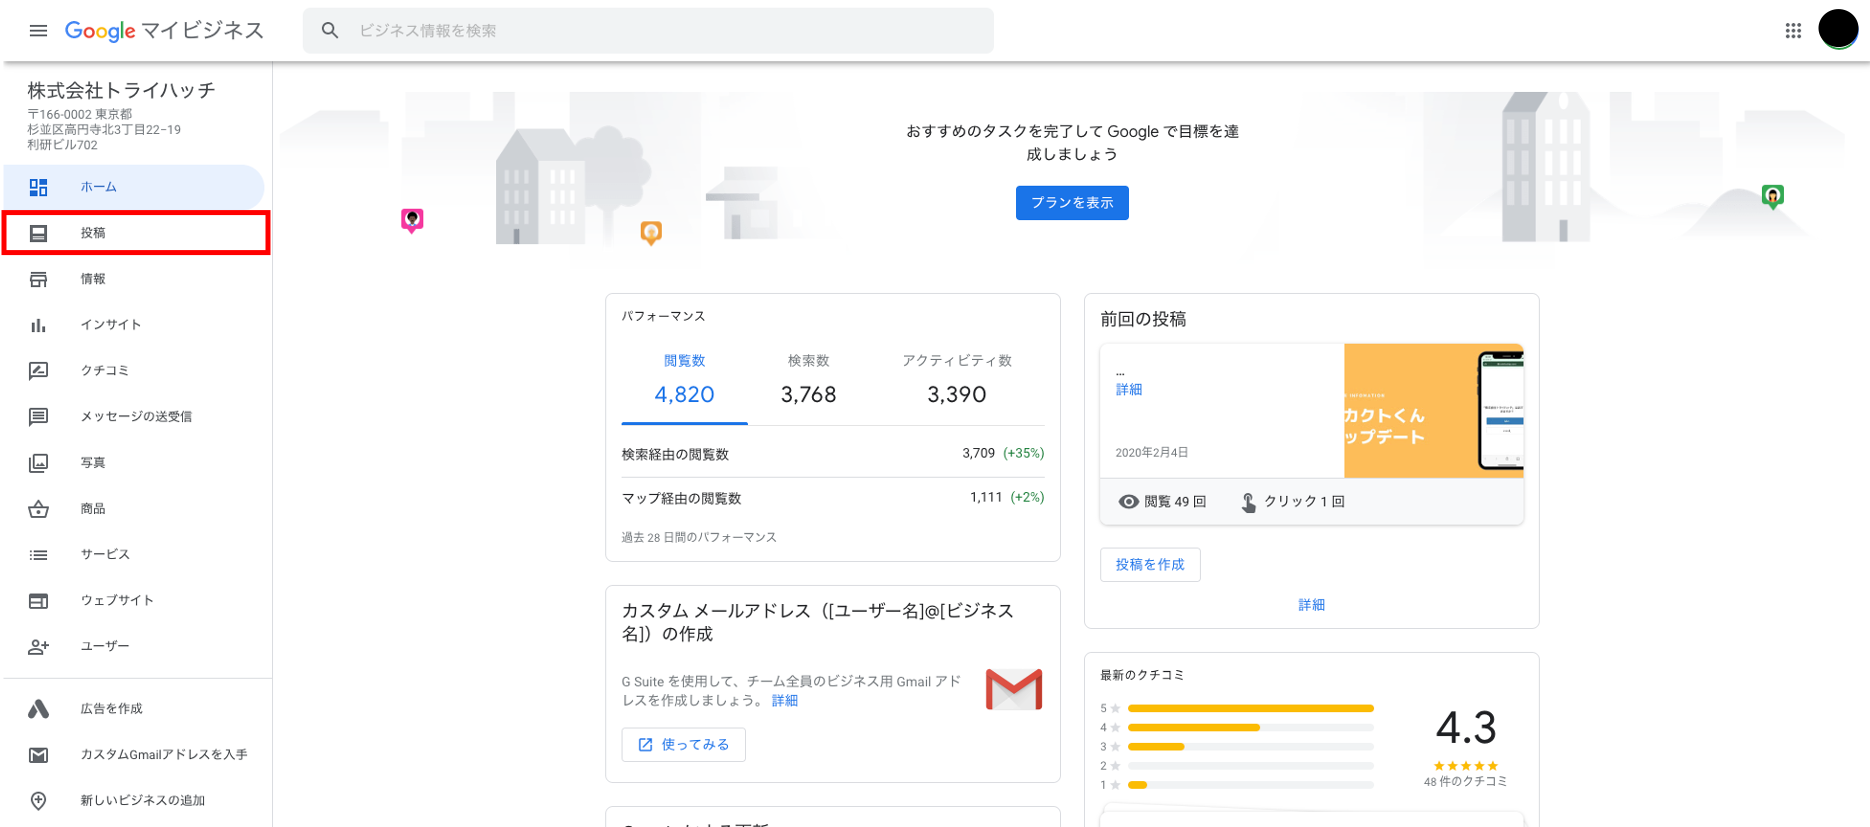Open 投稿 in the sidebar

[x=136, y=233]
